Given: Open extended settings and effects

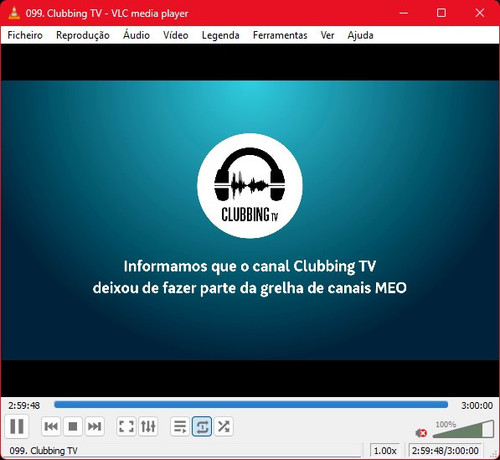Looking at the screenshot, I should pos(148,426).
